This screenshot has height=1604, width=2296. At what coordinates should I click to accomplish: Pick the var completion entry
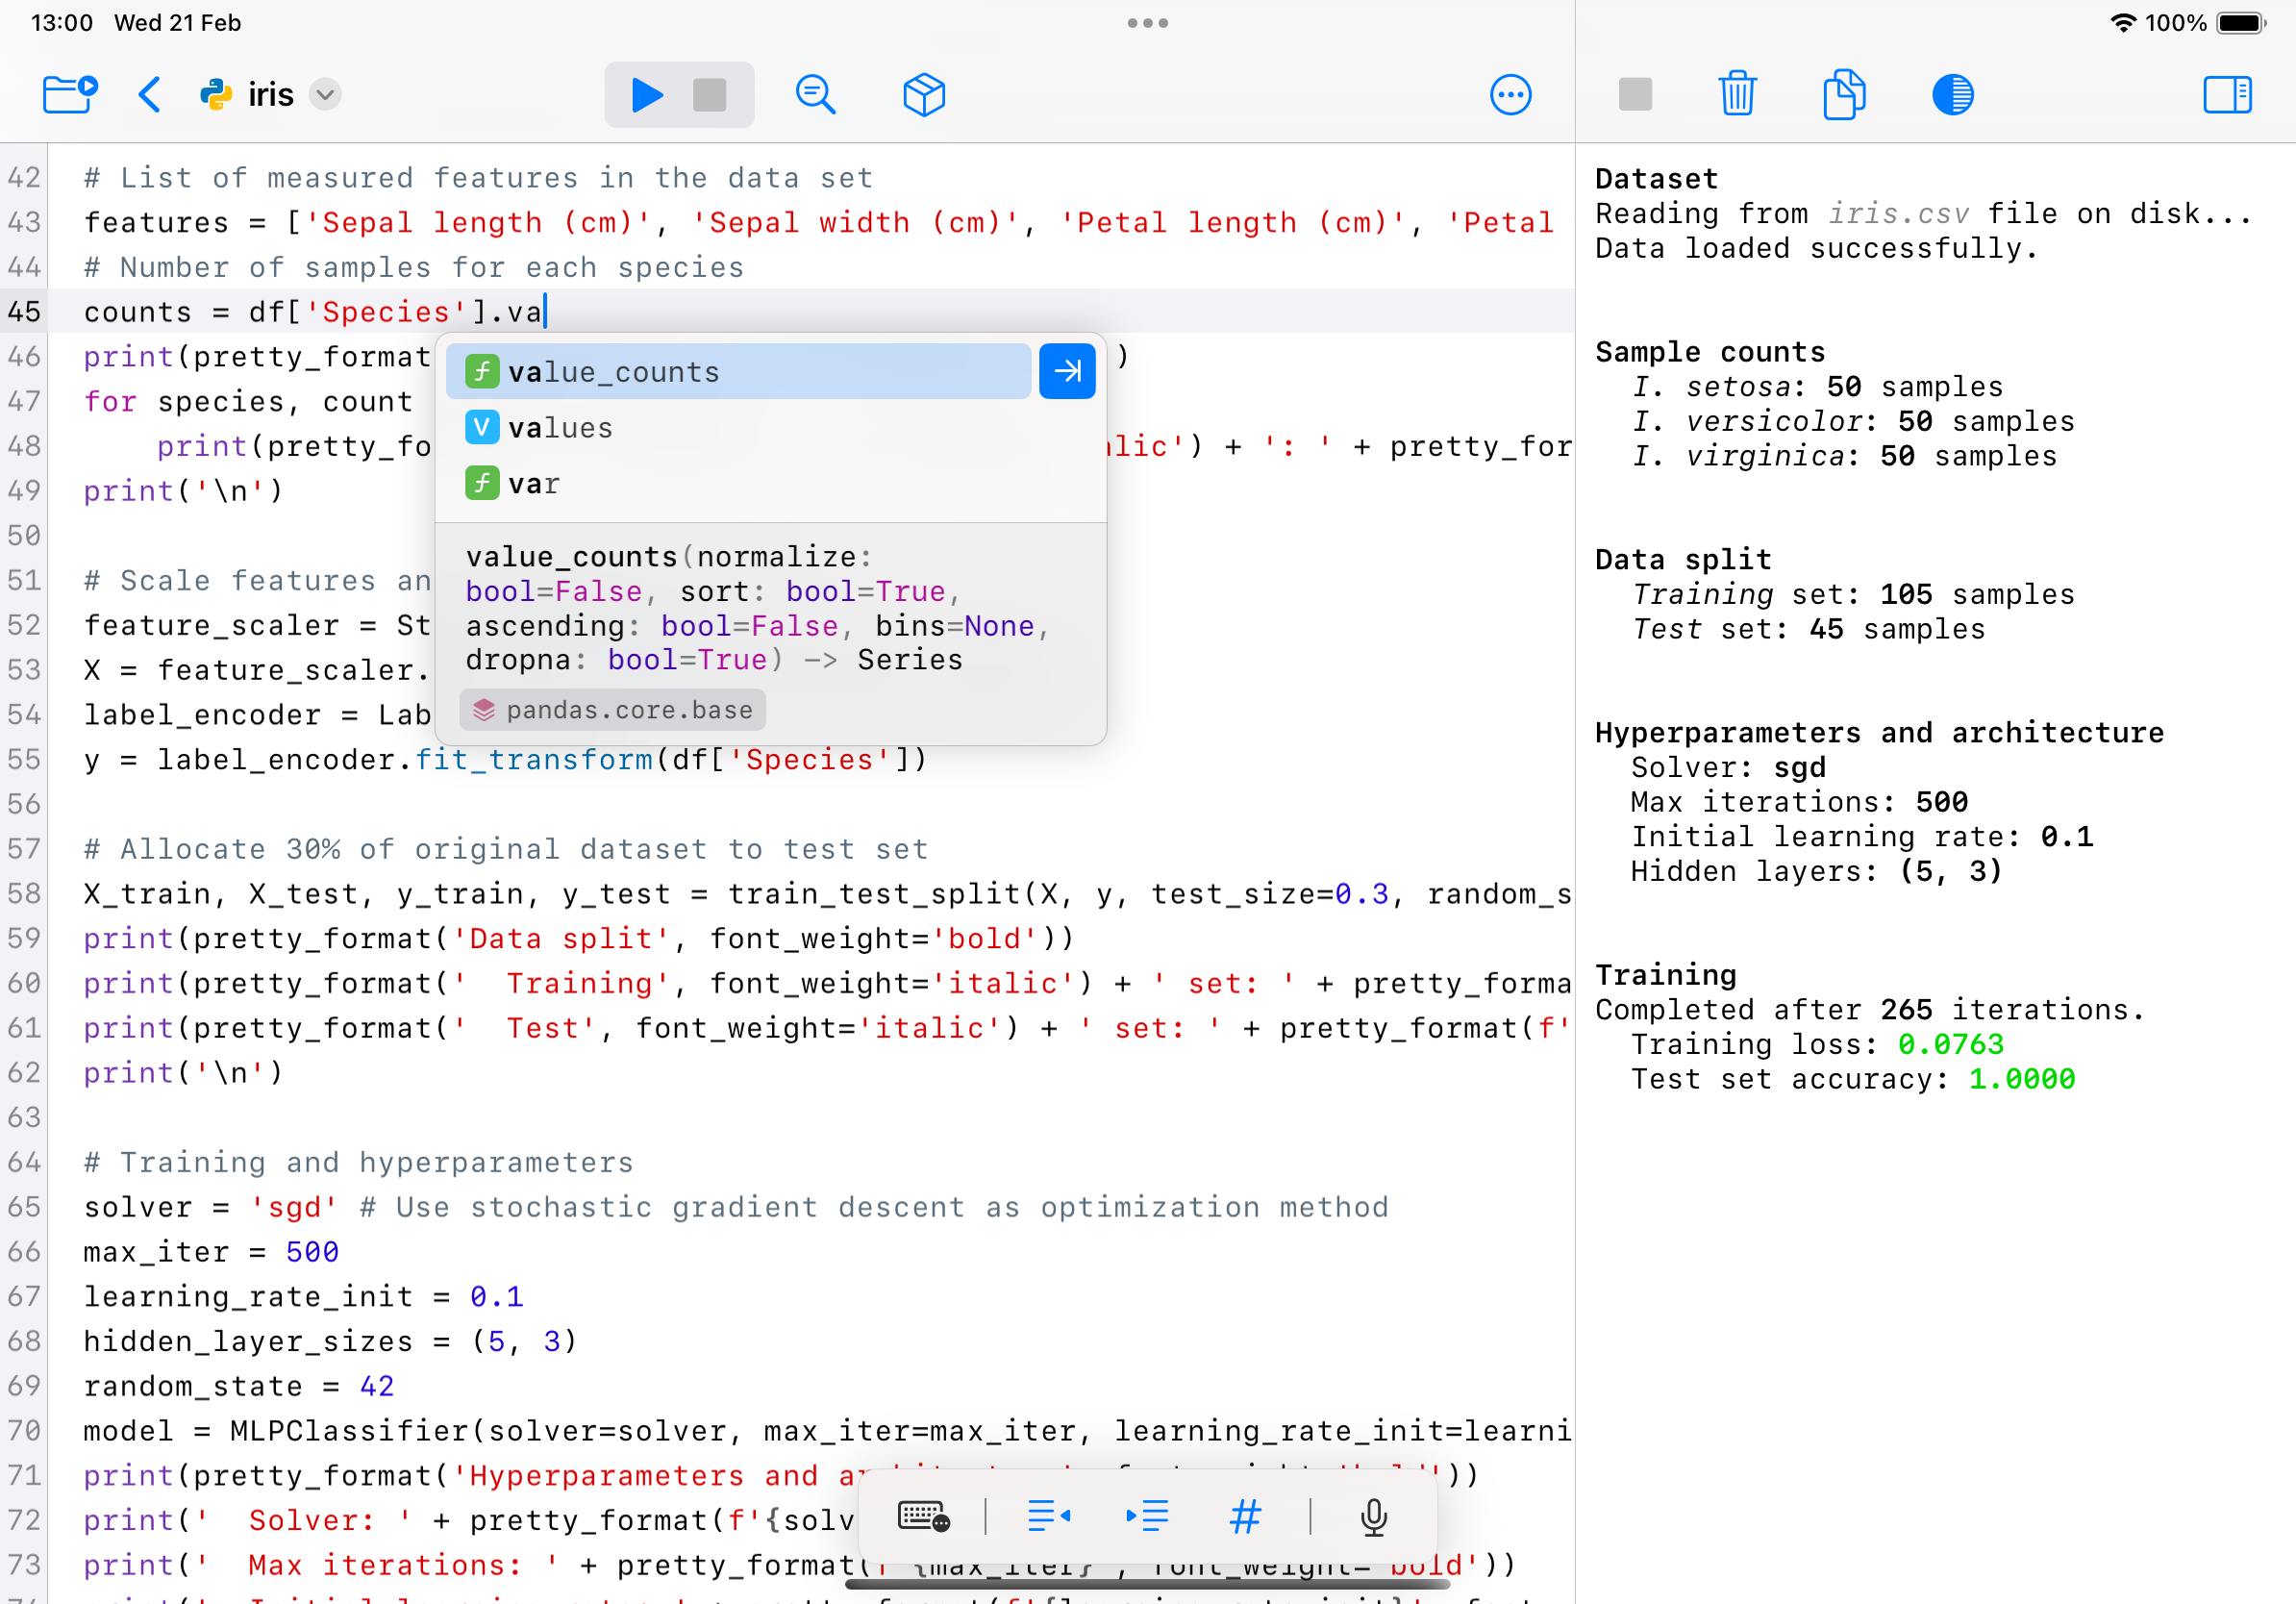[x=534, y=484]
